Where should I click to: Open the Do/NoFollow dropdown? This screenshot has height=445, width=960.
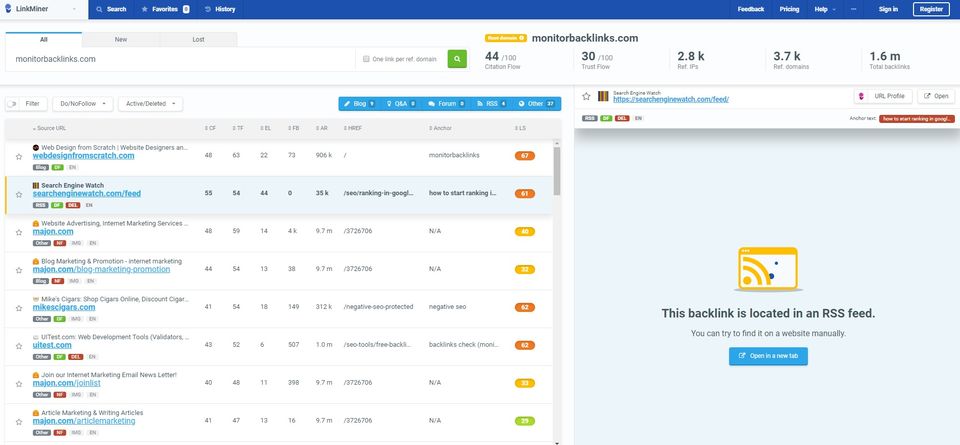click(x=83, y=104)
